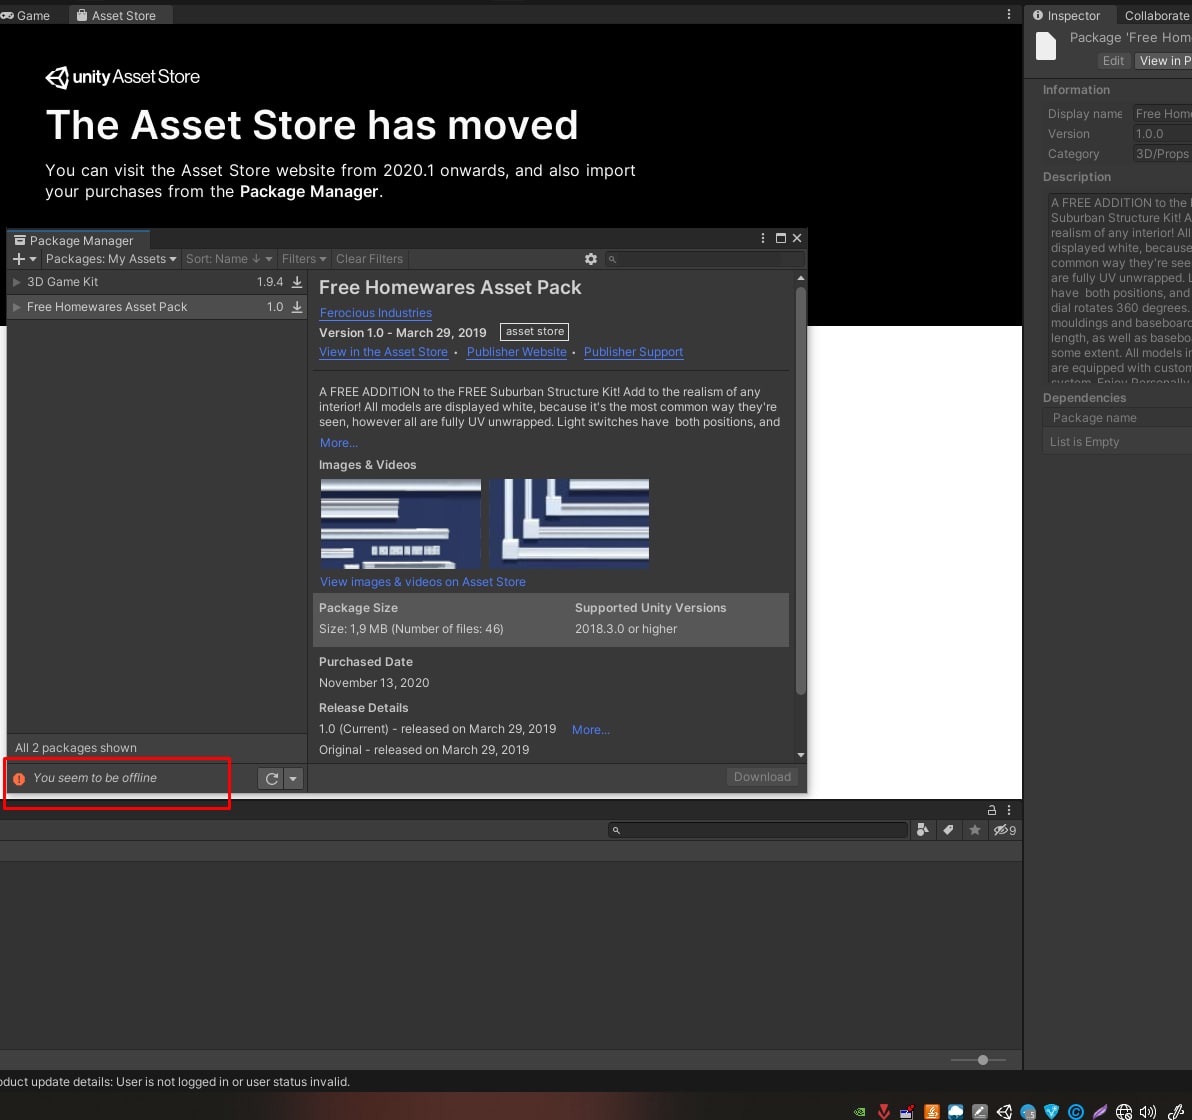Click scroll down arrow in package details

point(800,756)
